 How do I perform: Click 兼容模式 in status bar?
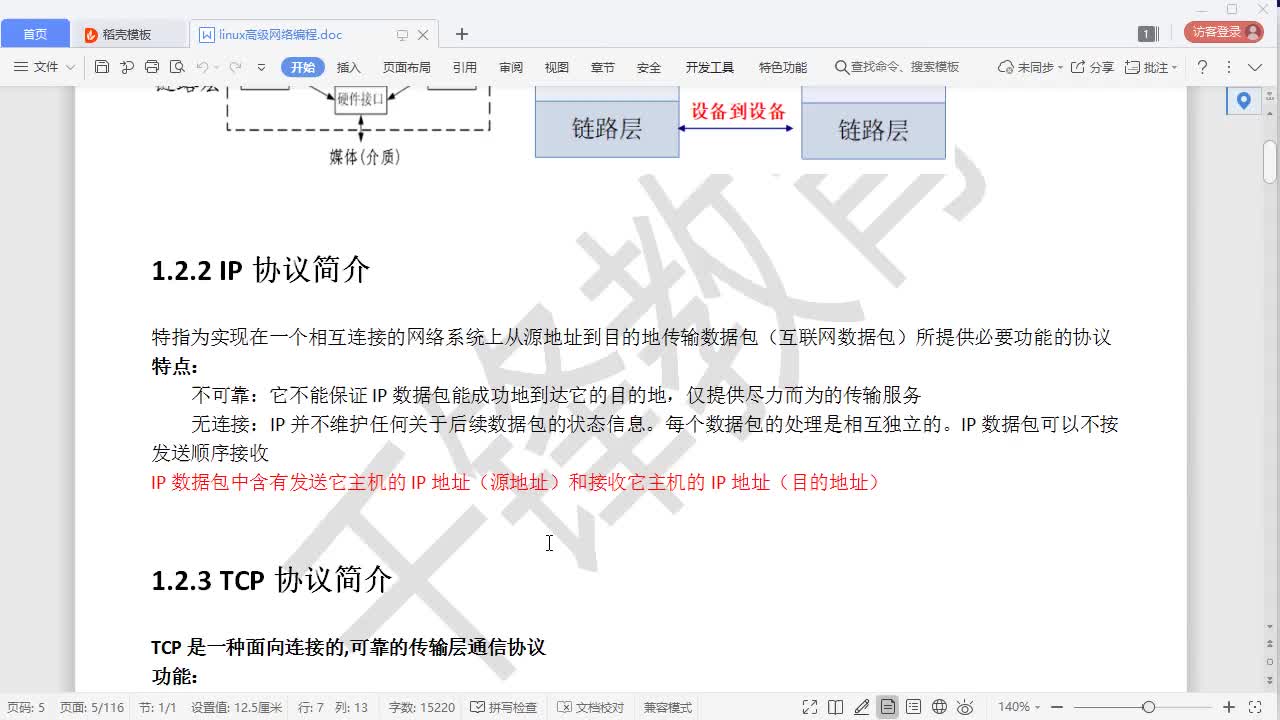tap(668, 707)
